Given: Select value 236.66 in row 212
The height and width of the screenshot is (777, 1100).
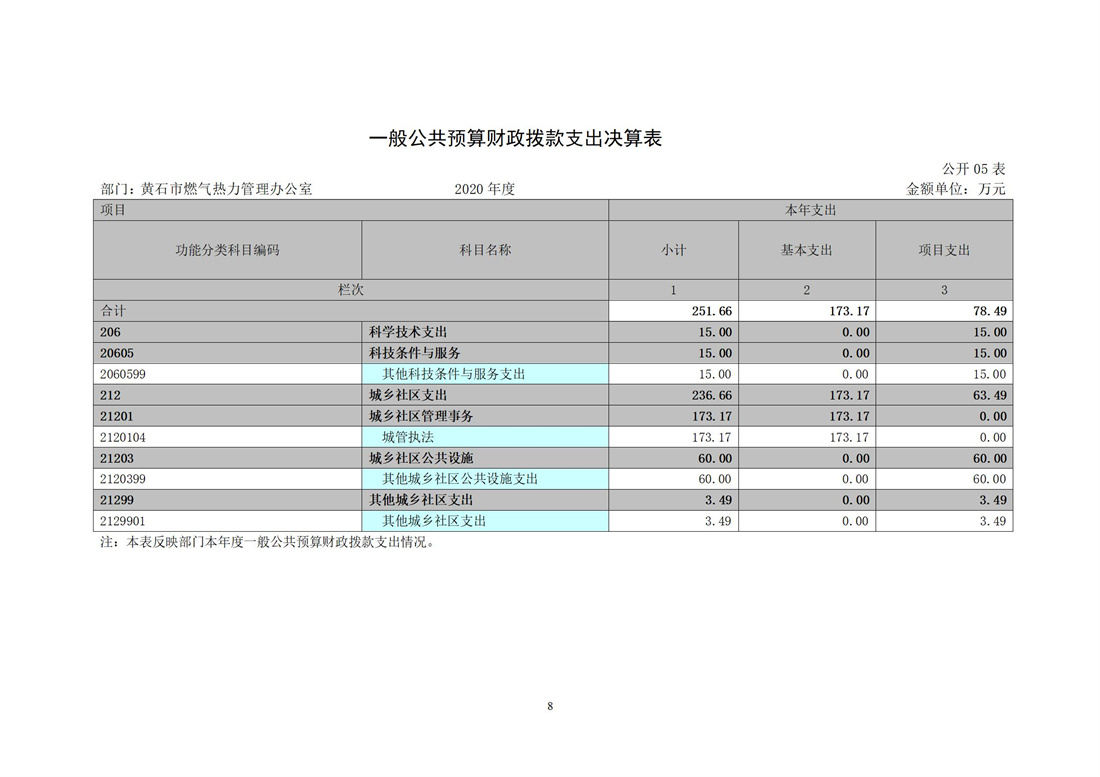Looking at the screenshot, I should [x=711, y=396].
